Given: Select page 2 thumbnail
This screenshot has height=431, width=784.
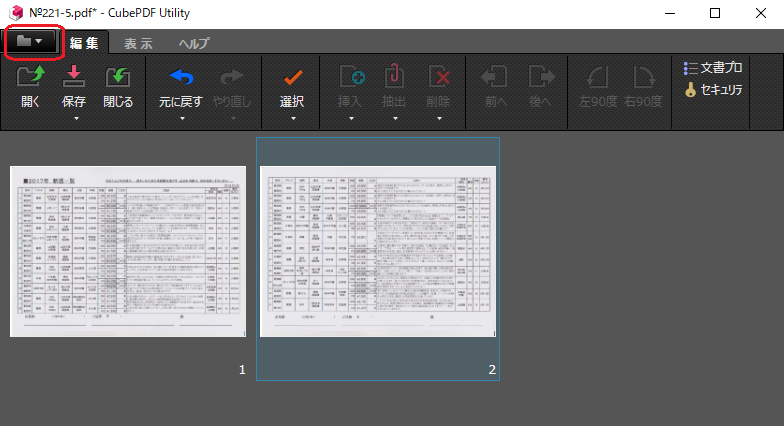Looking at the screenshot, I should [x=378, y=252].
